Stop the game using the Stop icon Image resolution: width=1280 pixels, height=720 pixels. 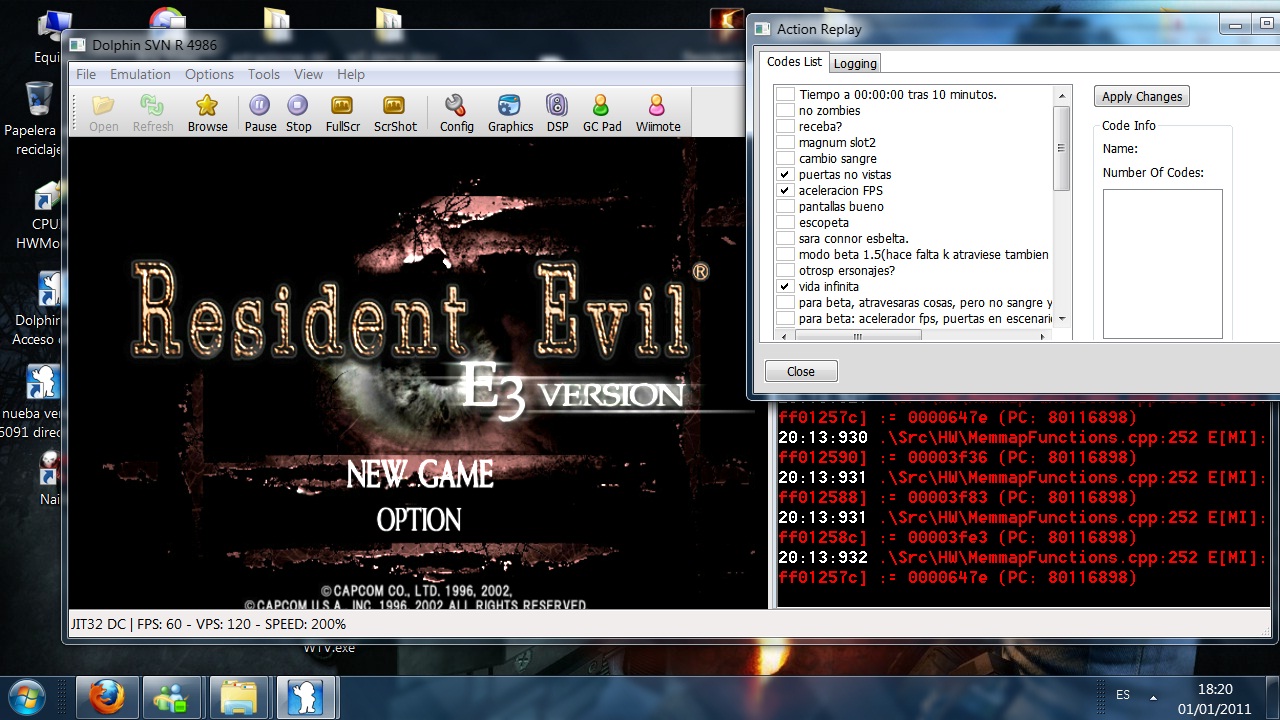[298, 112]
